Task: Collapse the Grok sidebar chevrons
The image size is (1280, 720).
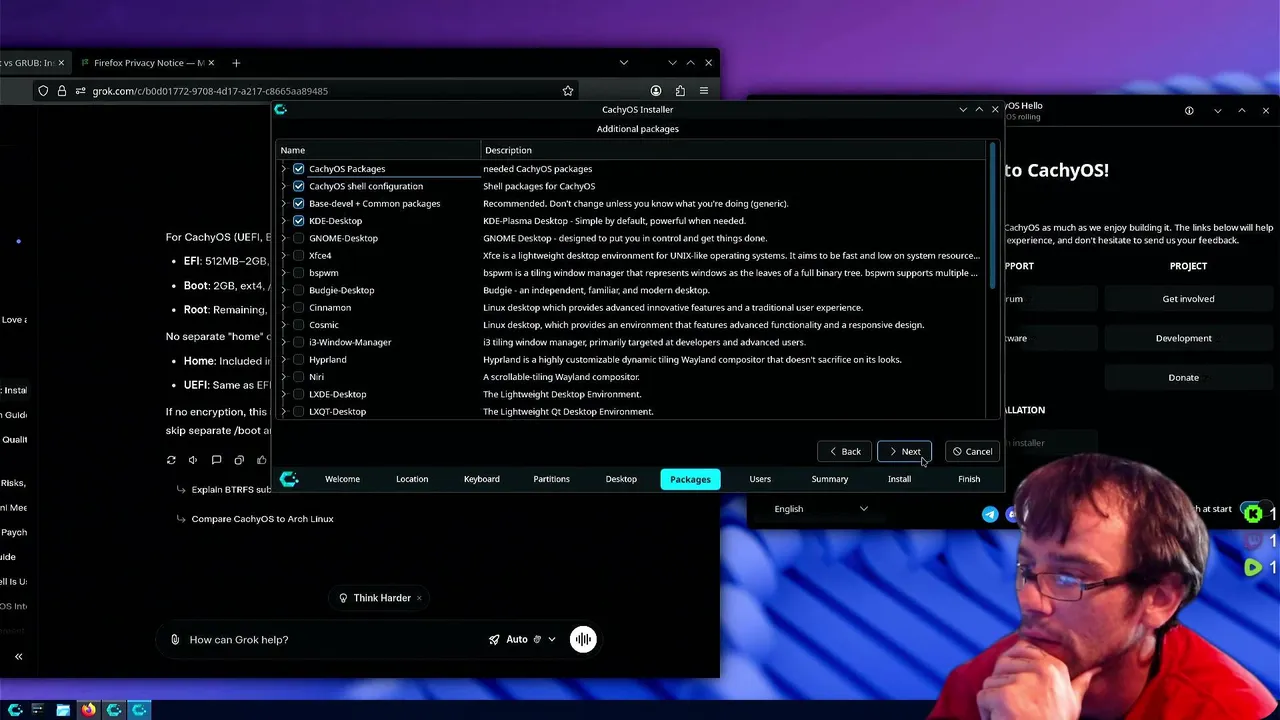Action: coord(18,657)
